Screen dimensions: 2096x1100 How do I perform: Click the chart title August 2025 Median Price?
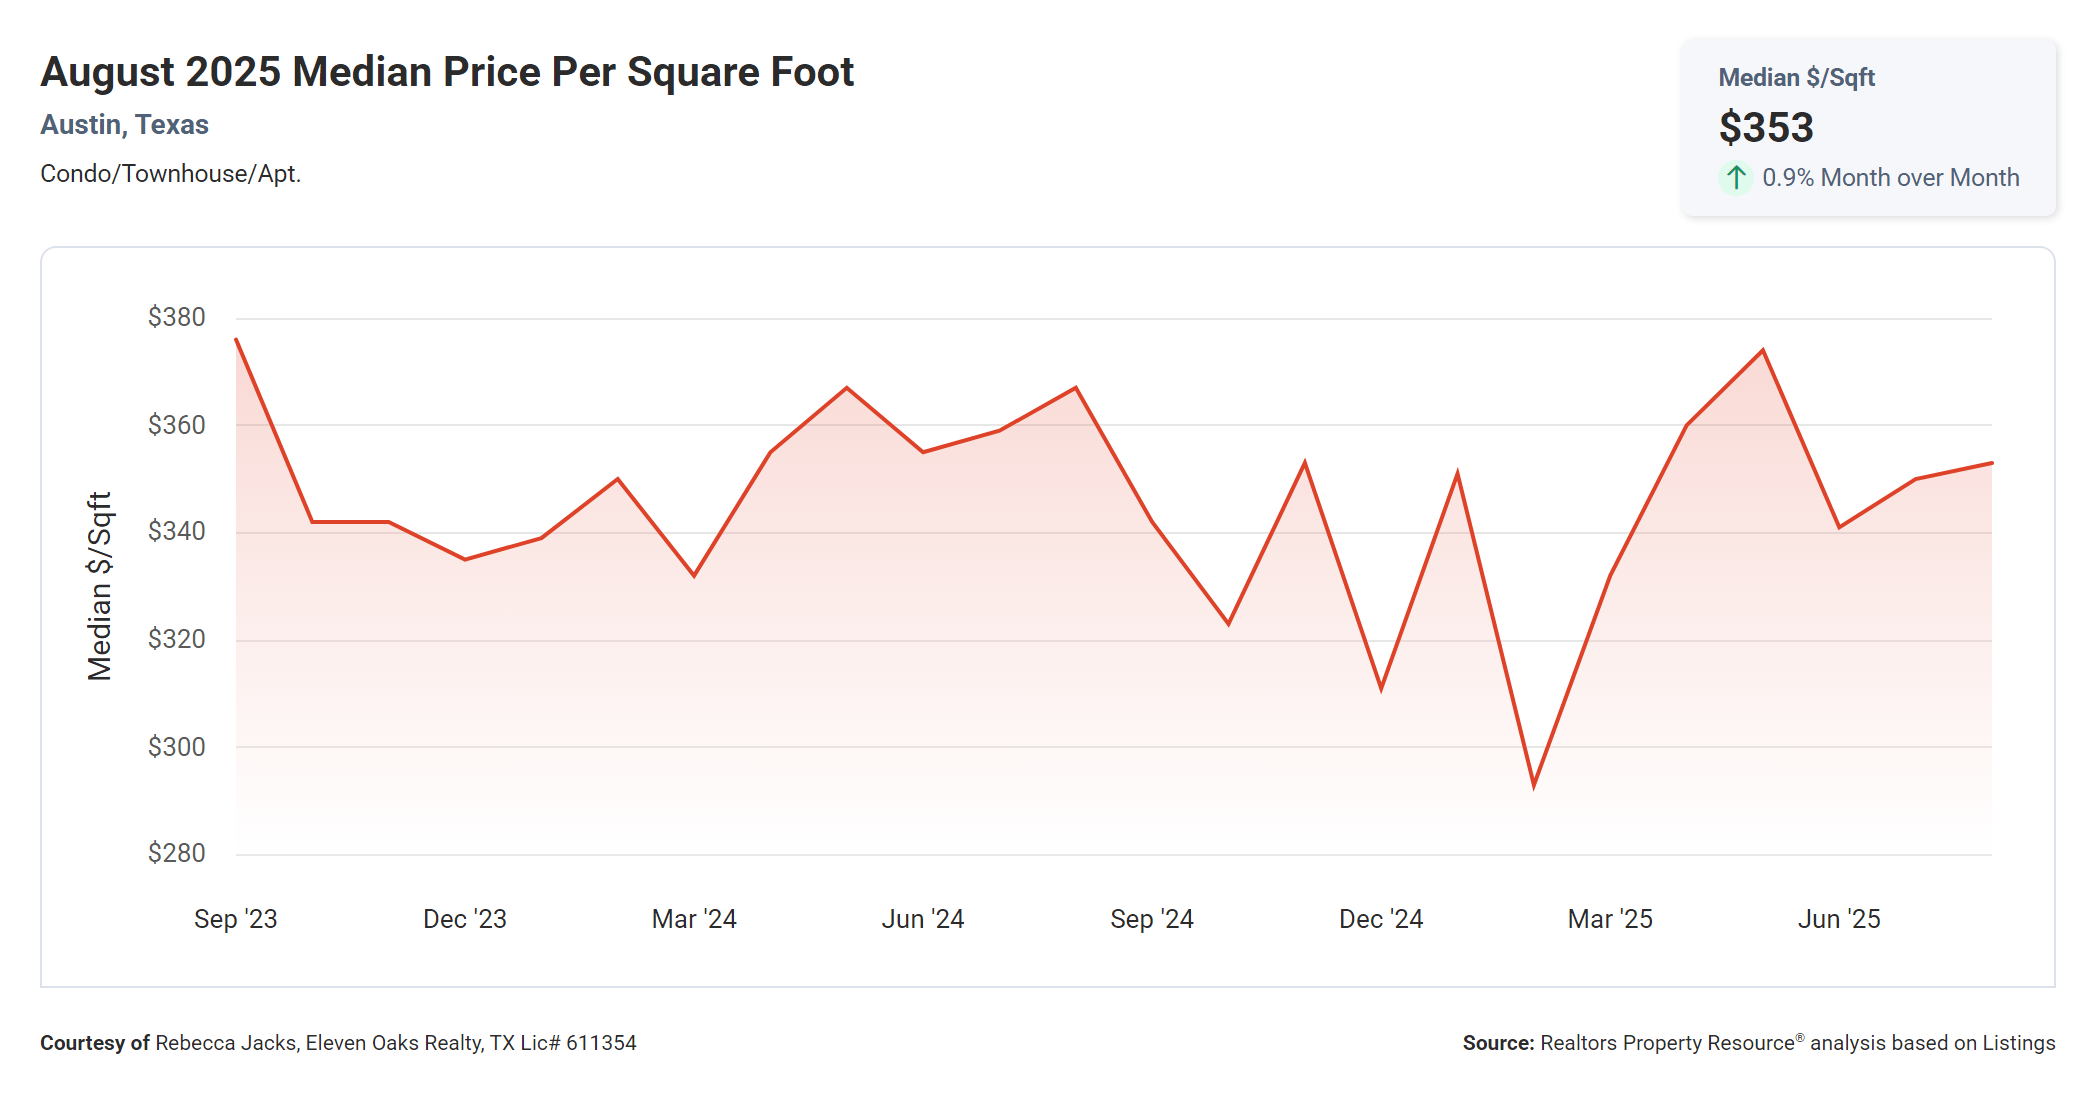[x=447, y=72]
